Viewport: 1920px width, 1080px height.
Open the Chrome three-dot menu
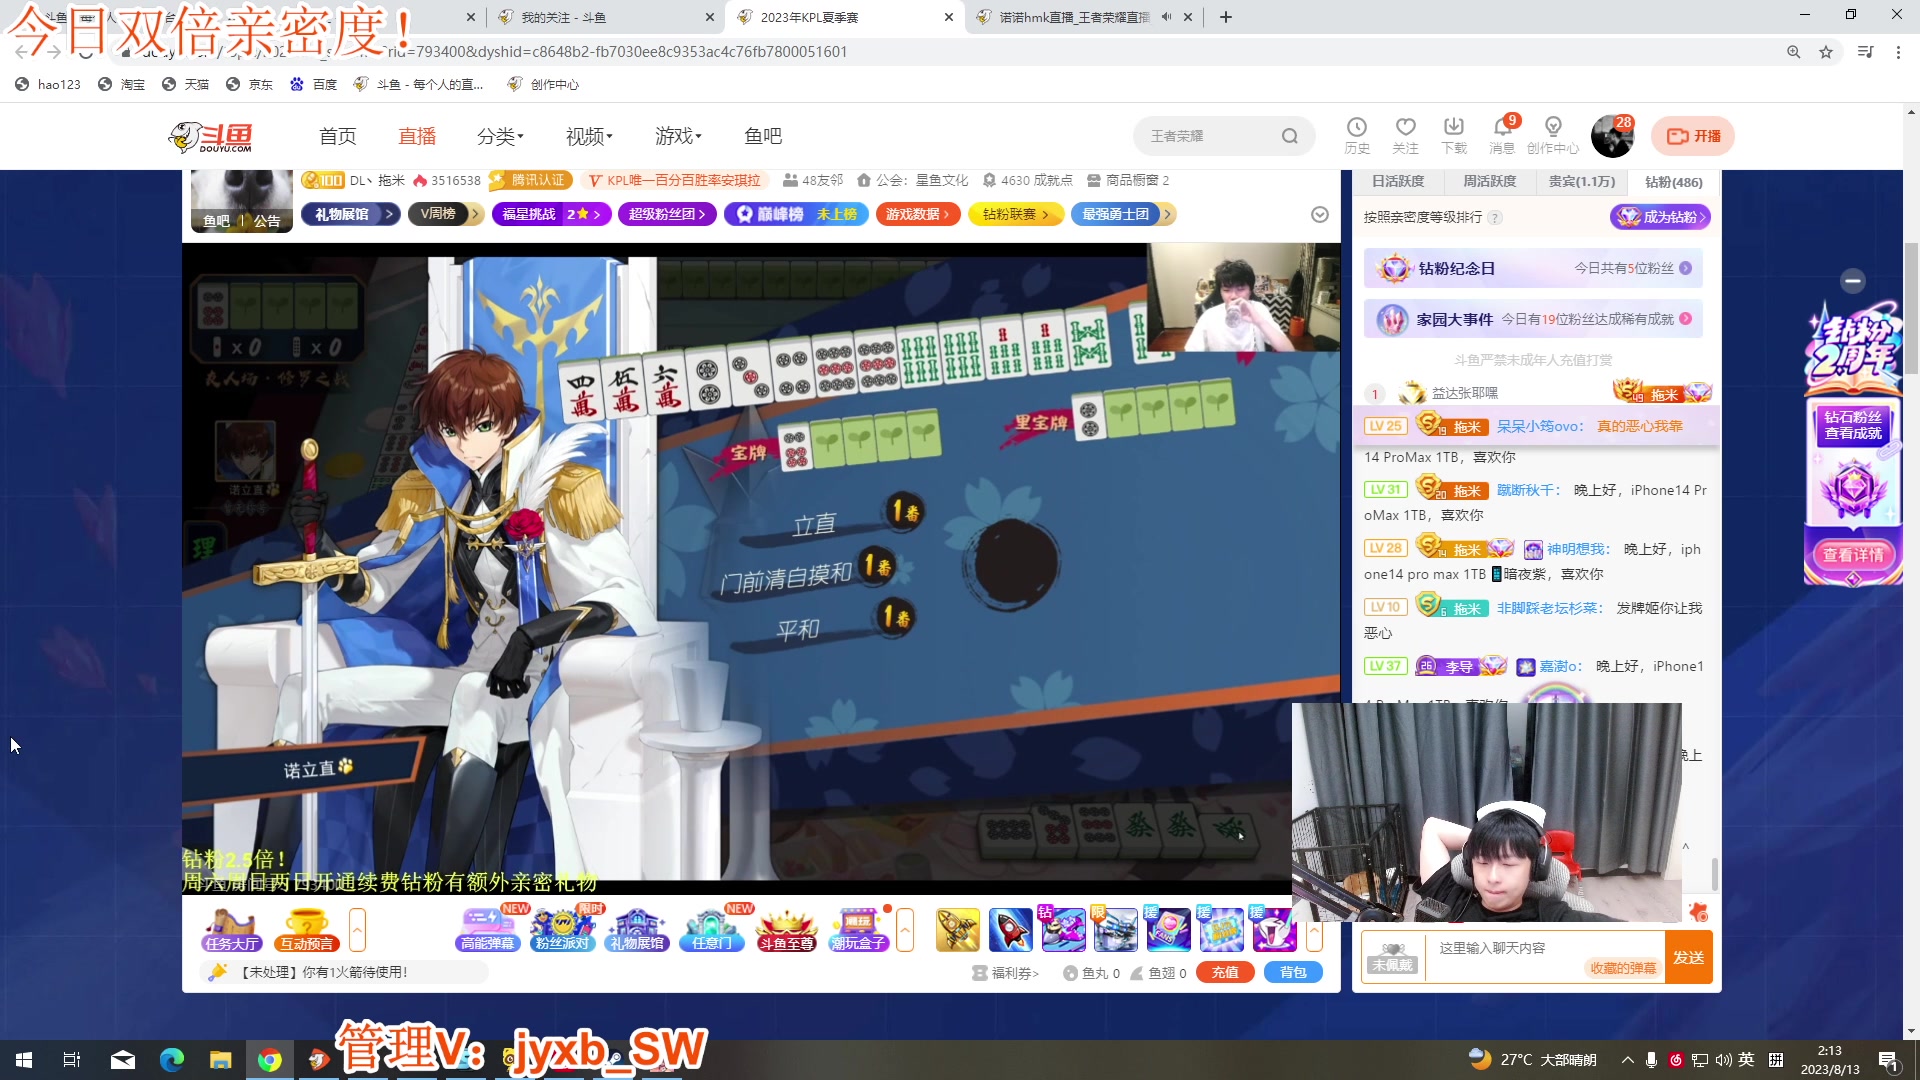pos(1898,52)
